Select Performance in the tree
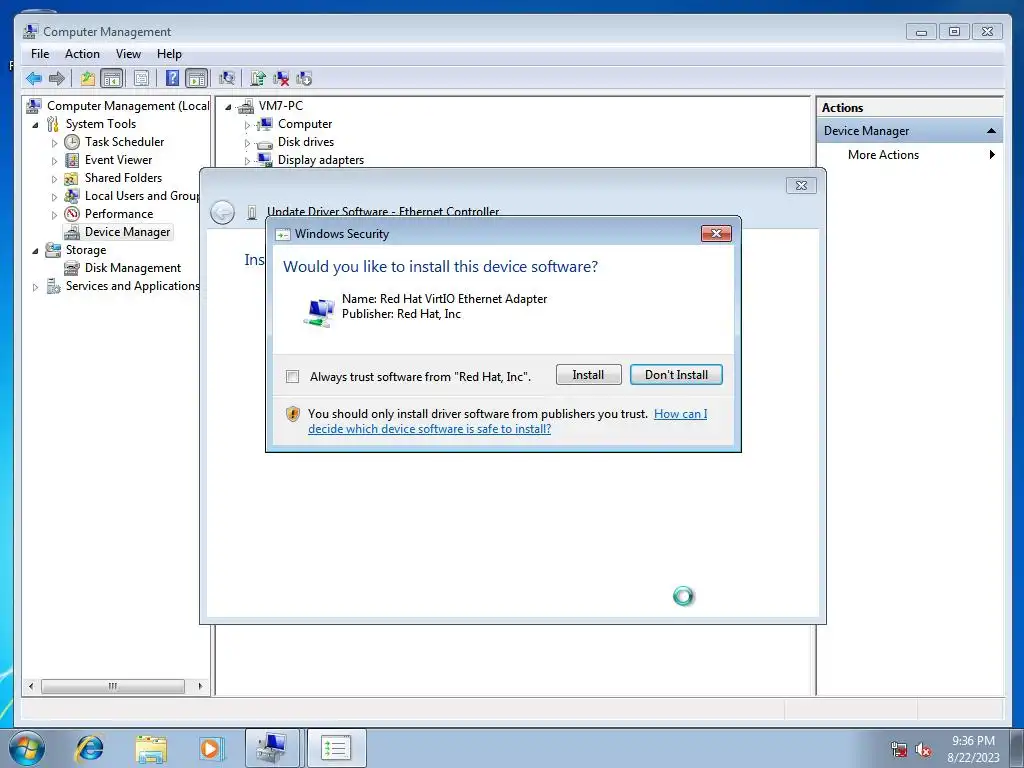The height and width of the screenshot is (768, 1024). [x=119, y=214]
